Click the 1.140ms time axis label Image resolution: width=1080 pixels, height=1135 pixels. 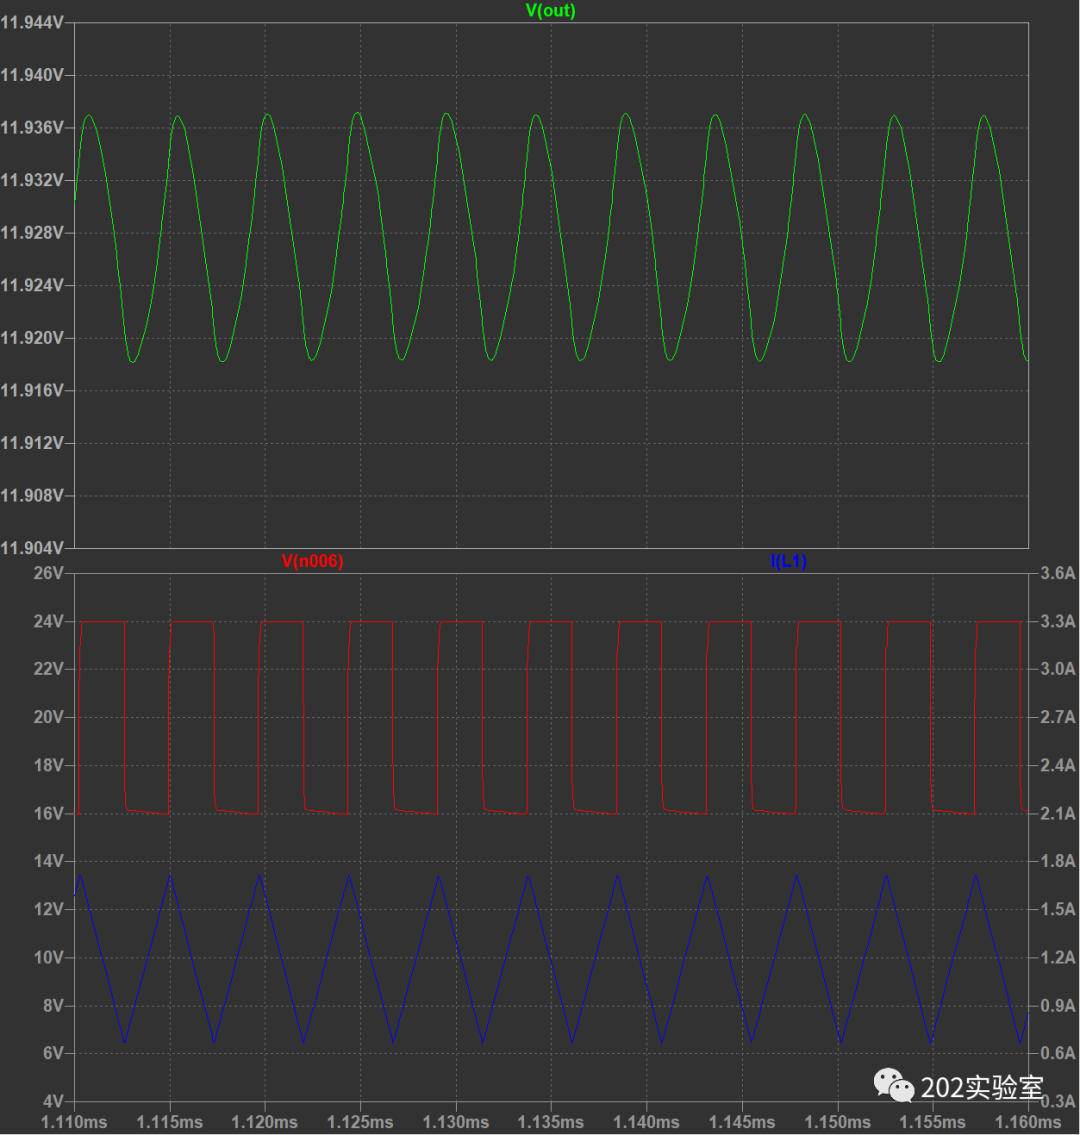pyautogui.click(x=646, y=1123)
